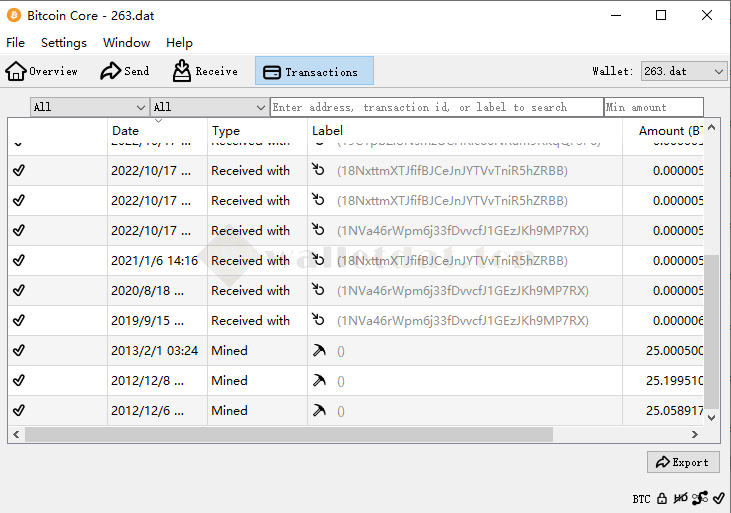Click the Send toolbar icon
The height and width of the screenshot is (513, 731).
coord(124,71)
